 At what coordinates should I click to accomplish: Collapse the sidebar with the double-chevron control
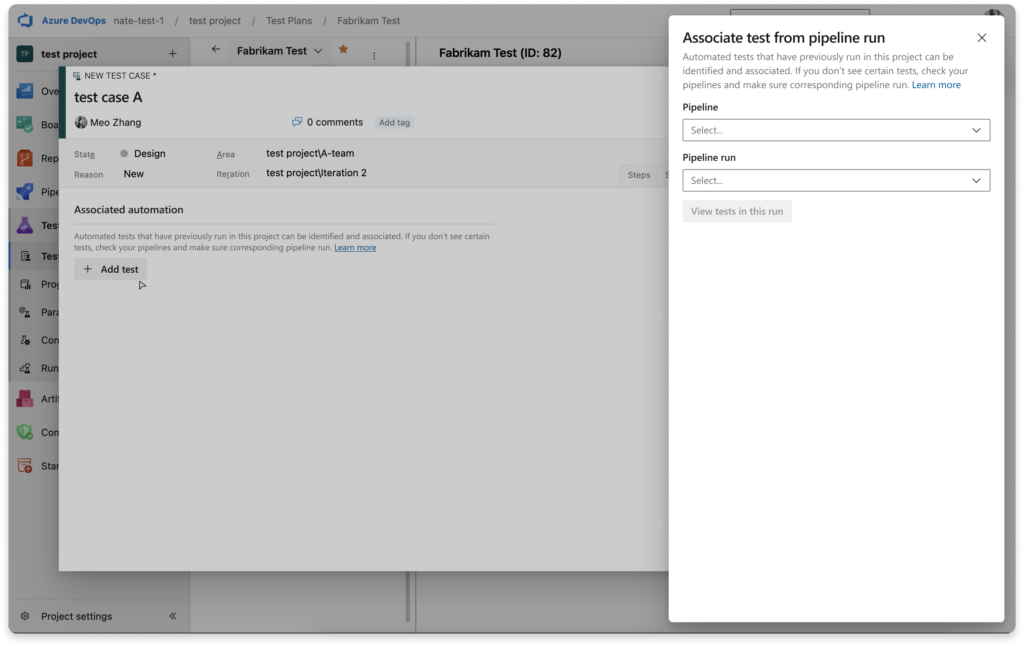point(173,616)
